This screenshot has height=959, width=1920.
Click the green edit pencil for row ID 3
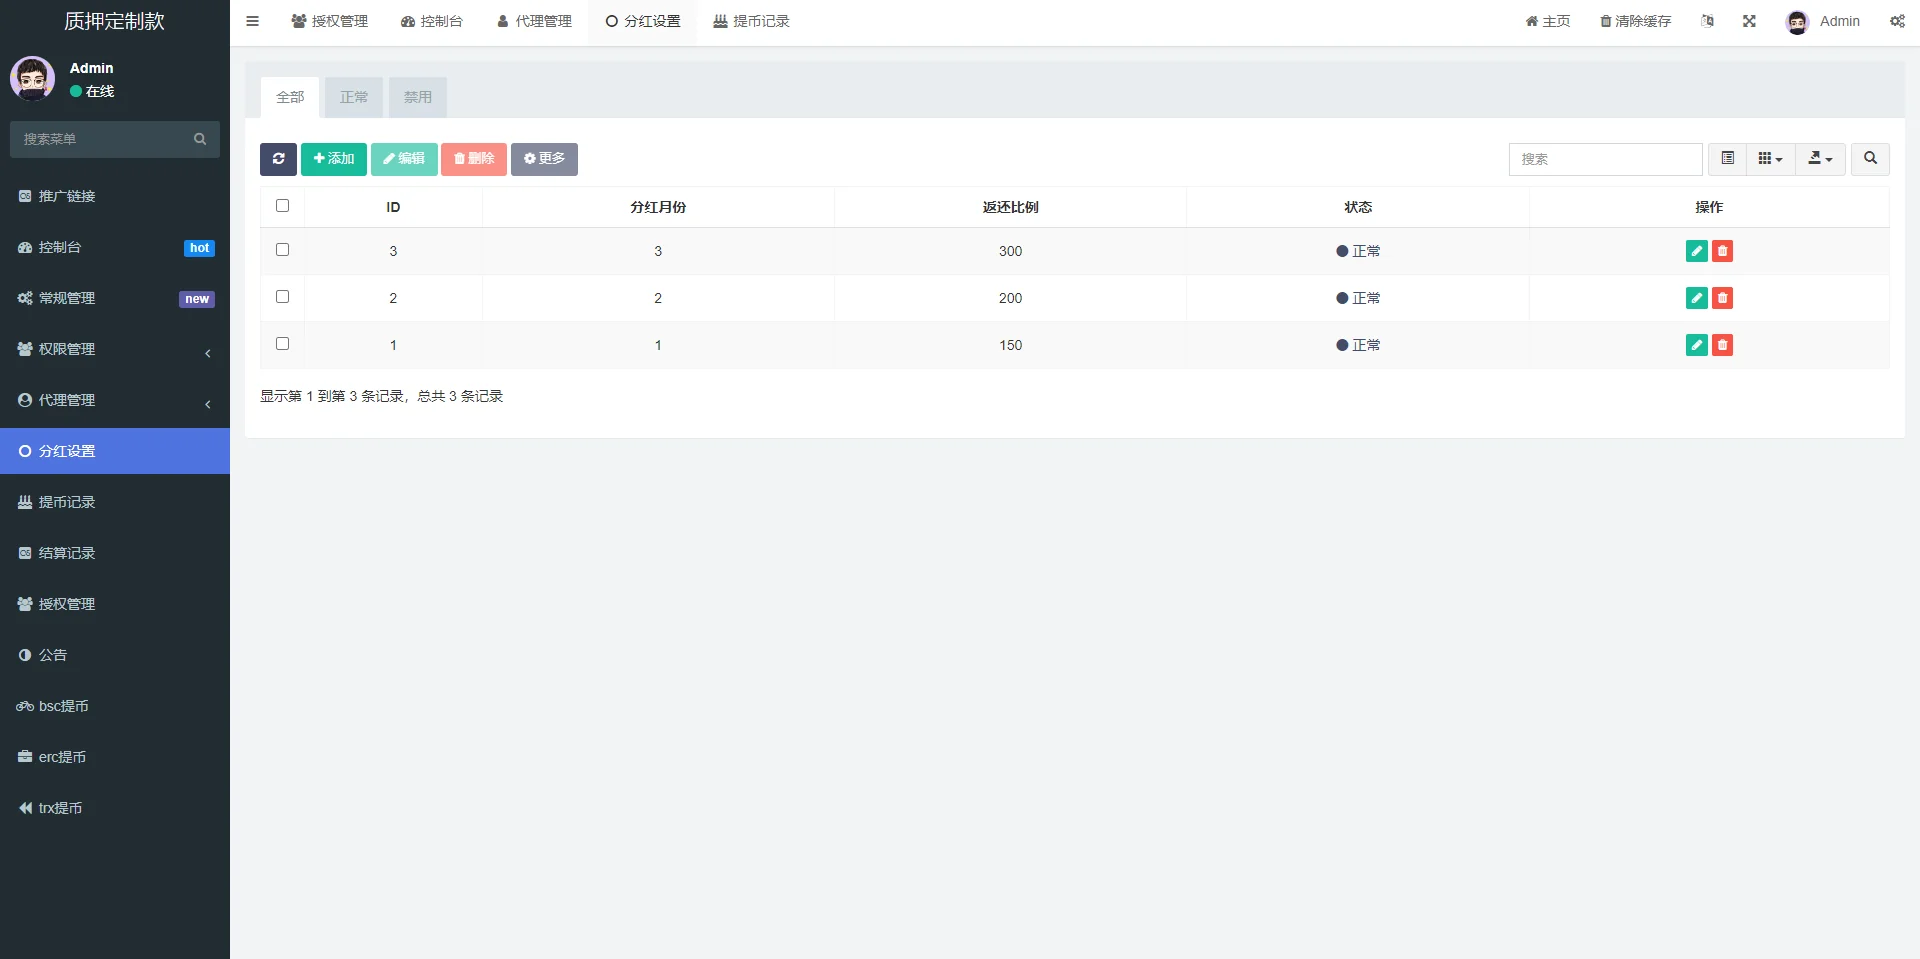[x=1696, y=251]
